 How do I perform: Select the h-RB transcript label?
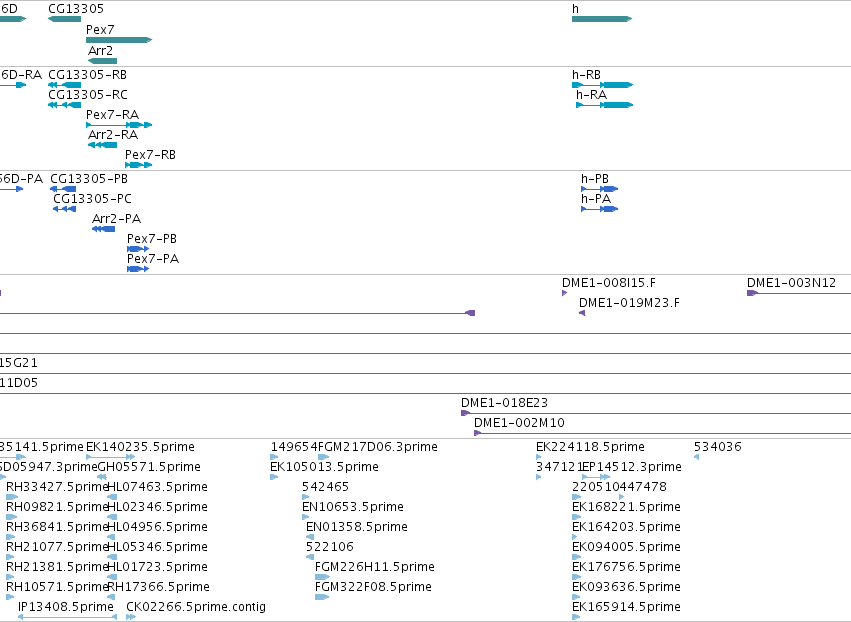point(586,74)
